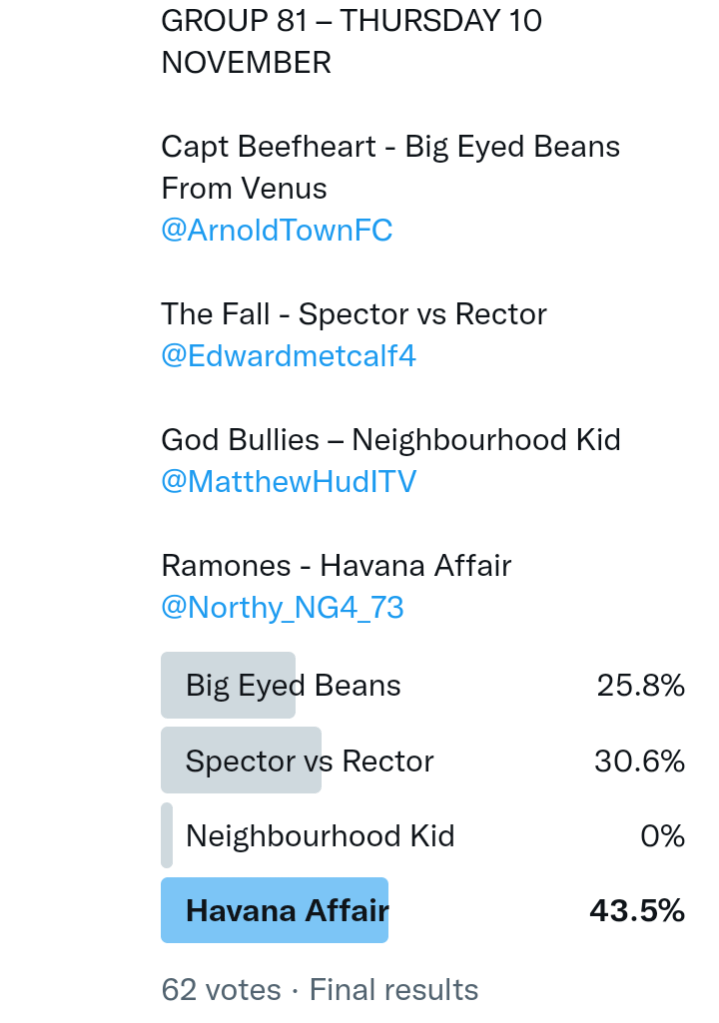The height and width of the screenshot is (1023, 719).
Task: Open the @MatthewHudITV profile
Action: tap(288, 482)
